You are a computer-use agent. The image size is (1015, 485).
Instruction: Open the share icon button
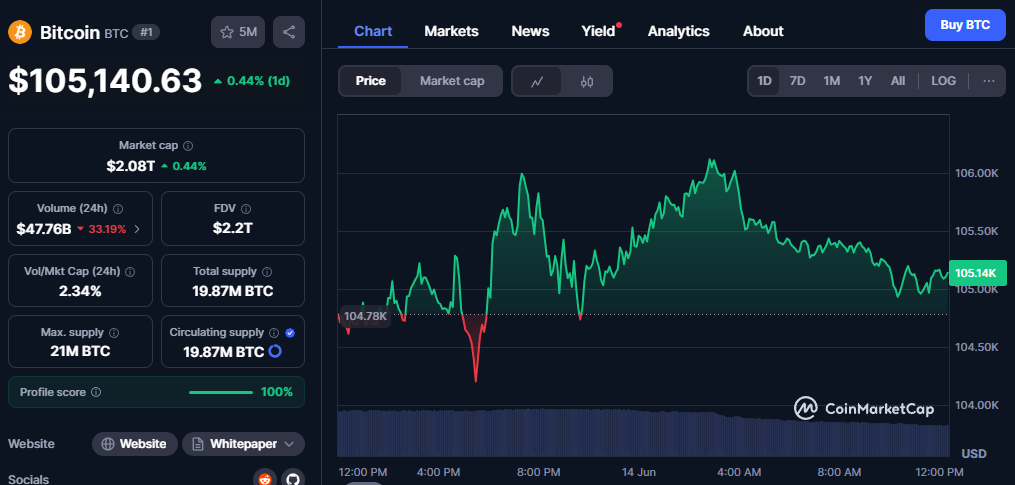289,32
